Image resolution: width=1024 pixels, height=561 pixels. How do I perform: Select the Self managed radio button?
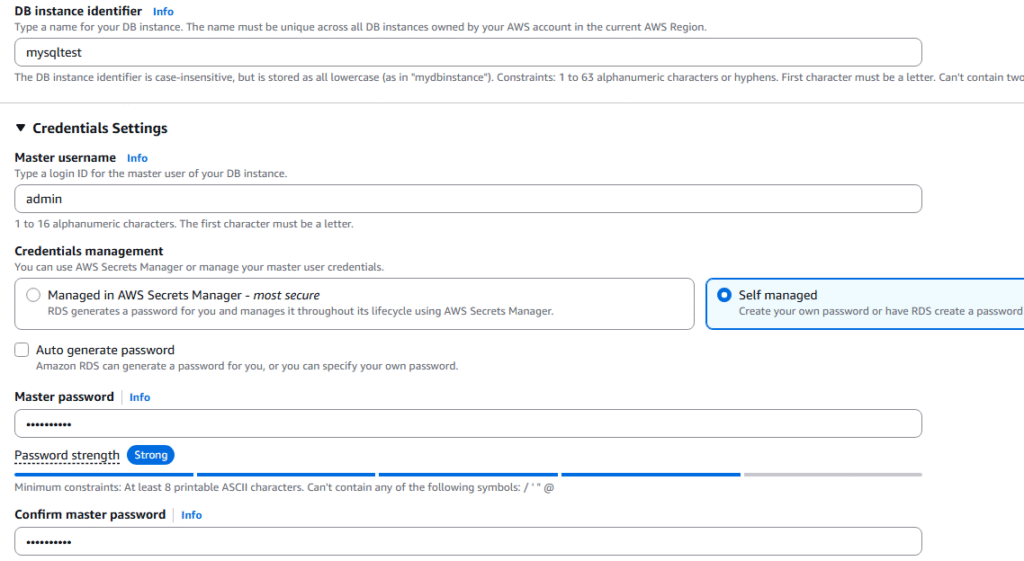(724, 295)
